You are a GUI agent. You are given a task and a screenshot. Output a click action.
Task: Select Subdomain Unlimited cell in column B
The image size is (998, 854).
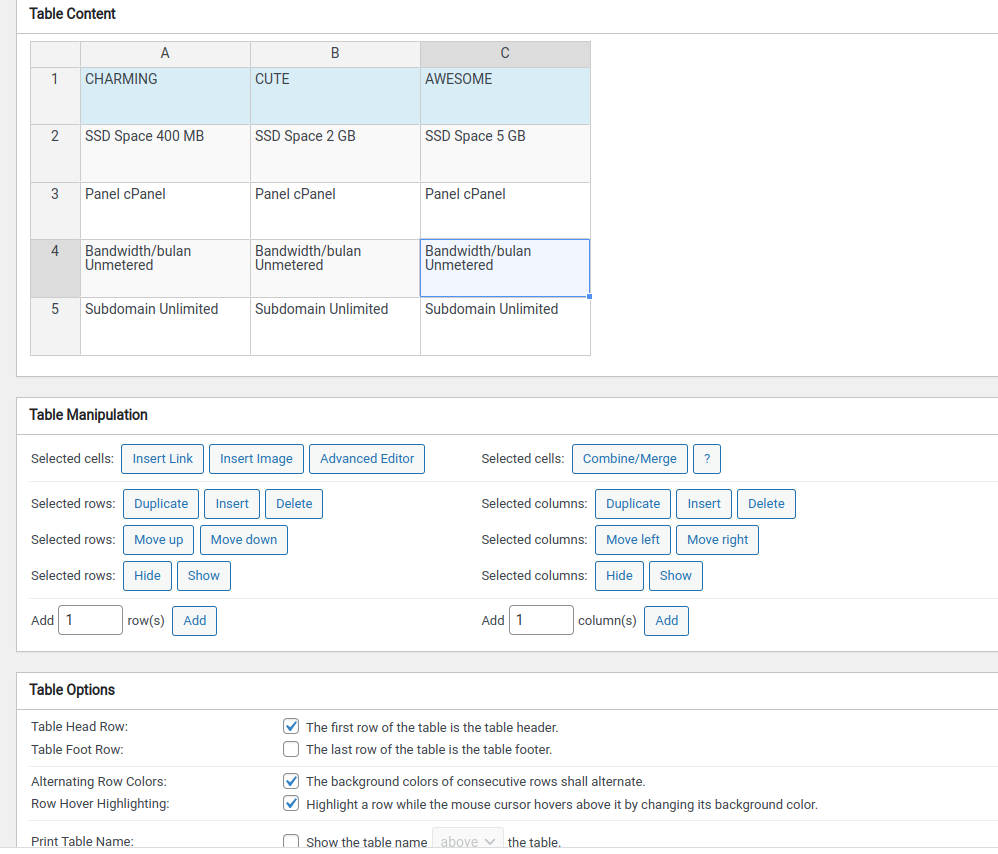point(335,326)
